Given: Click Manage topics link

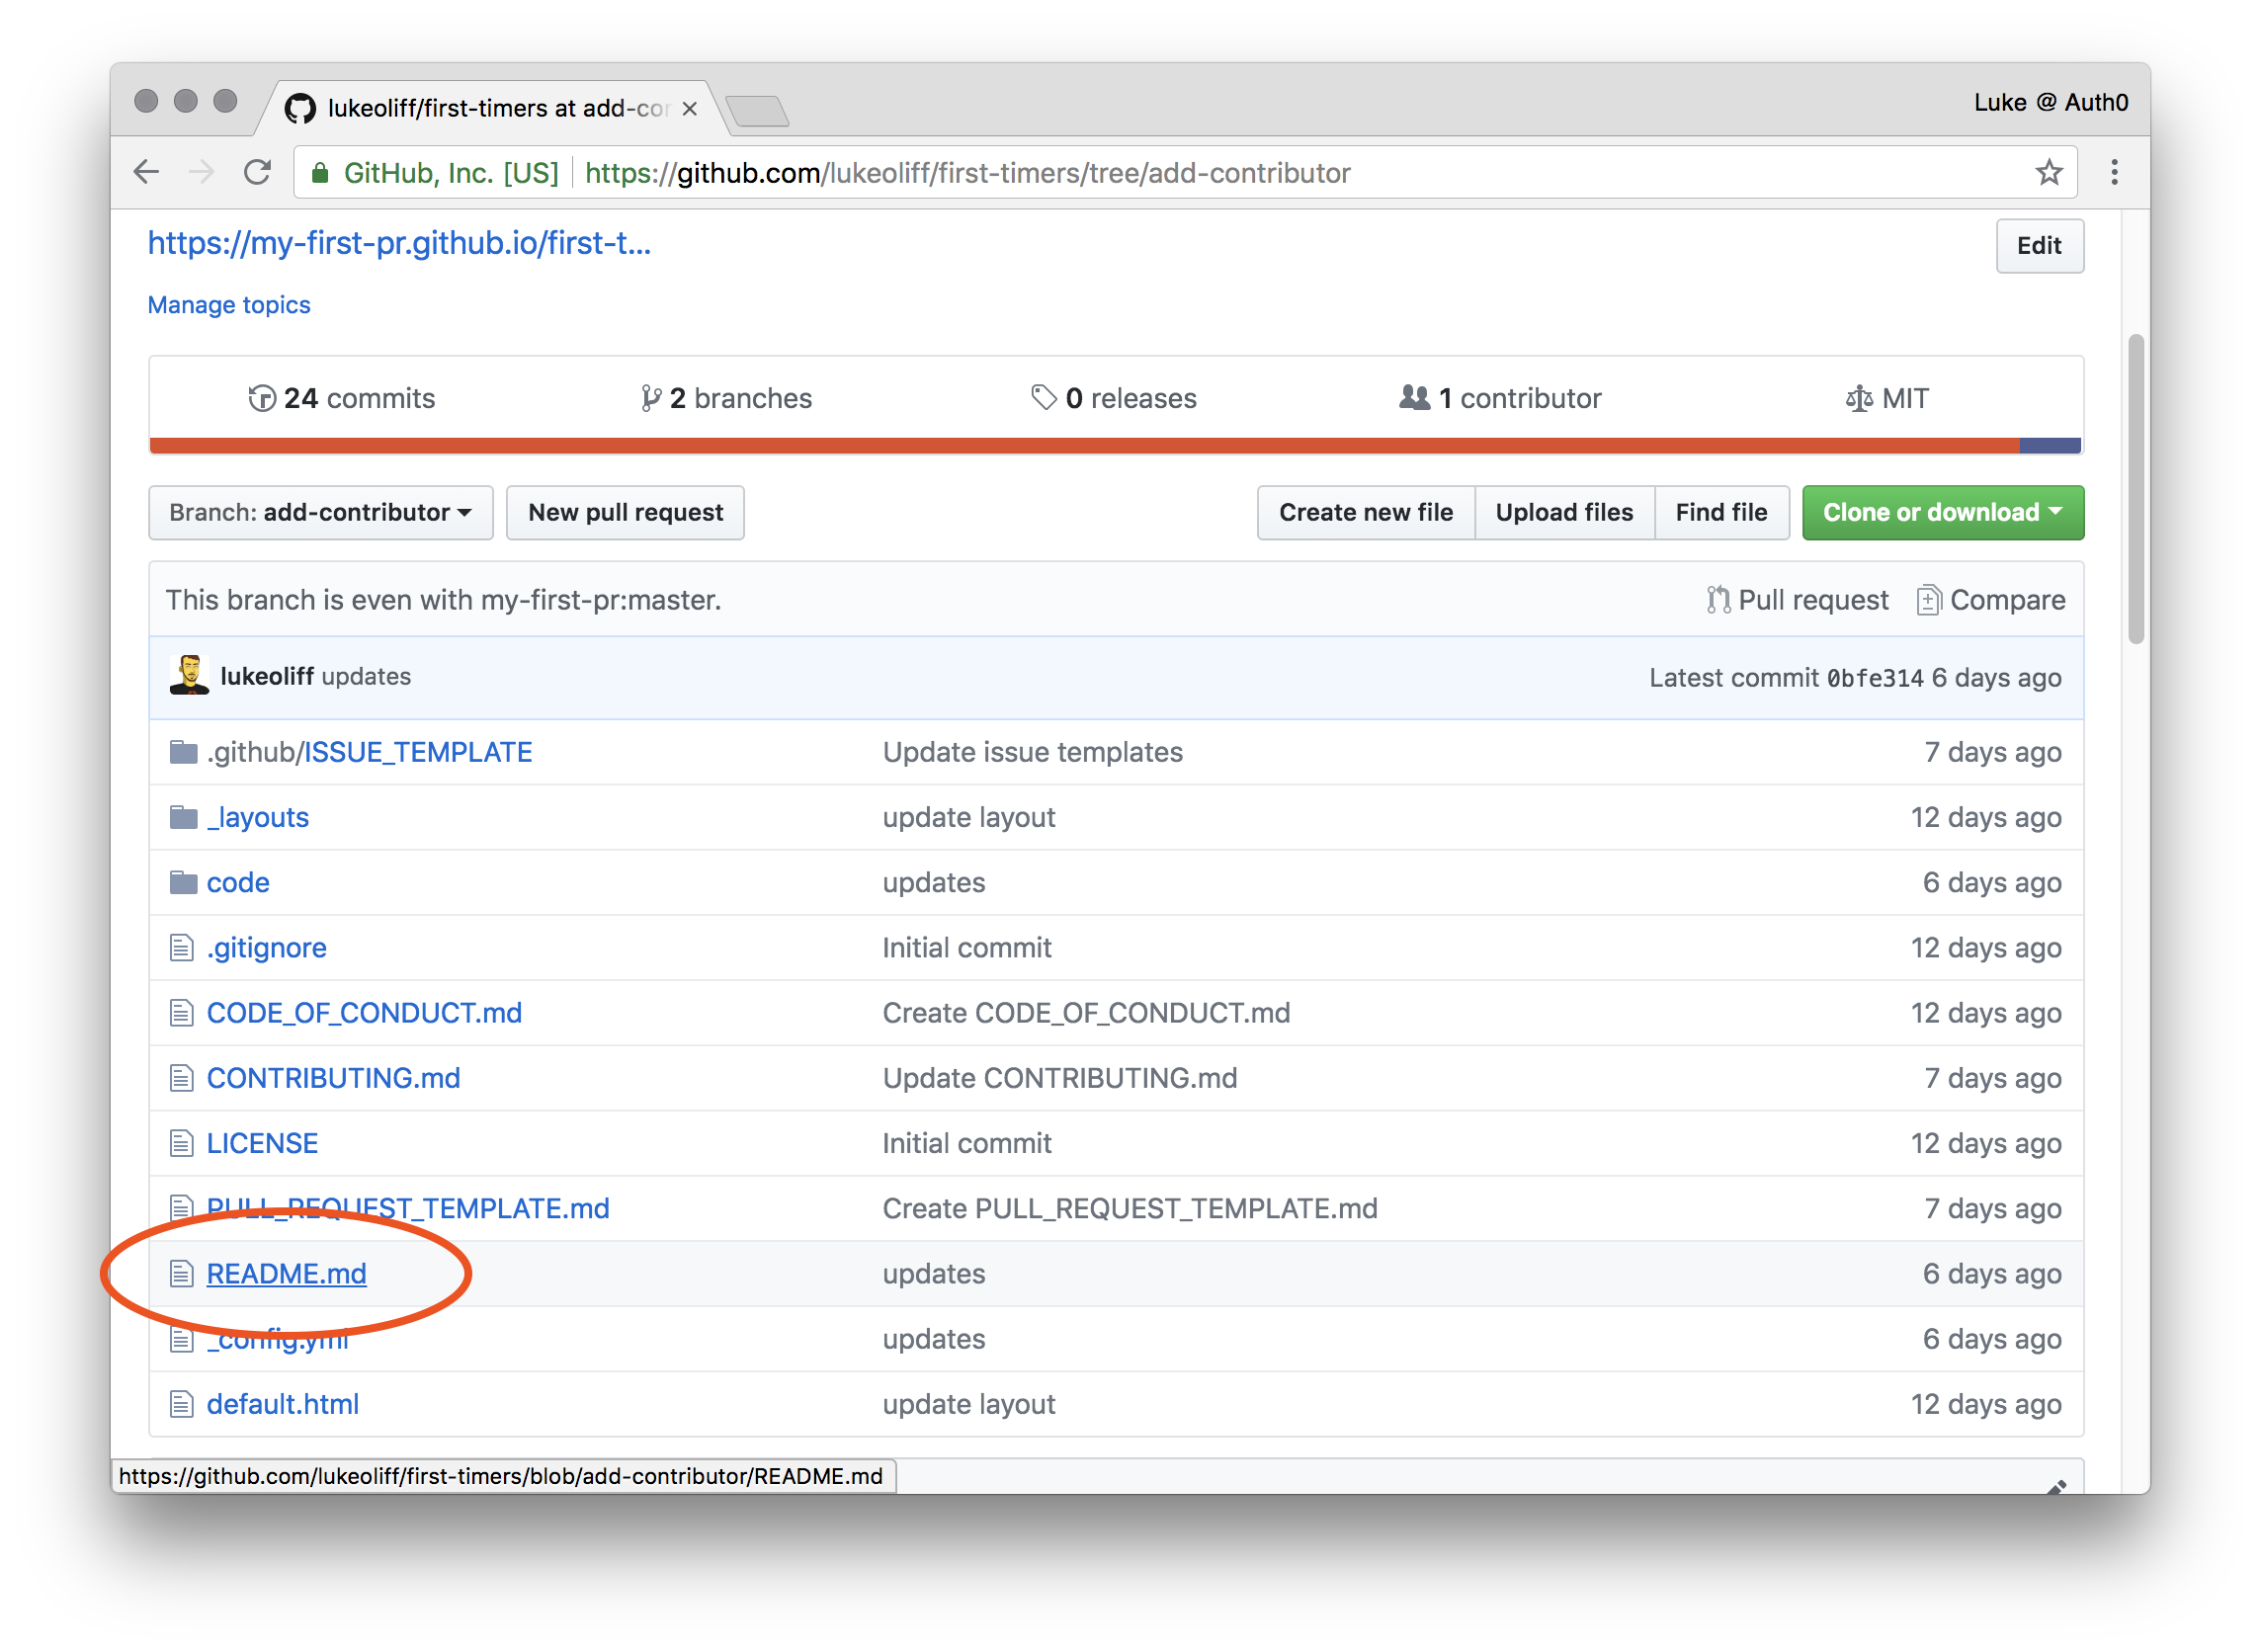Looking at the screenshot, I should click(229, 305).
